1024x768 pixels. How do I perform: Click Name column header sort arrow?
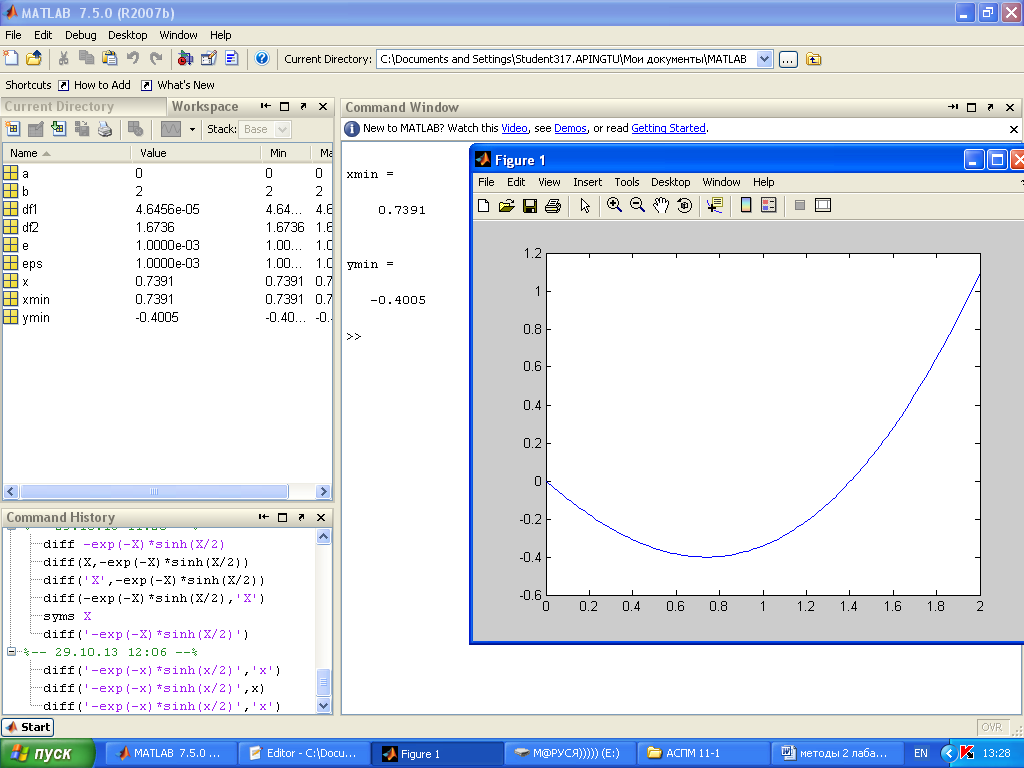[46, 153]
